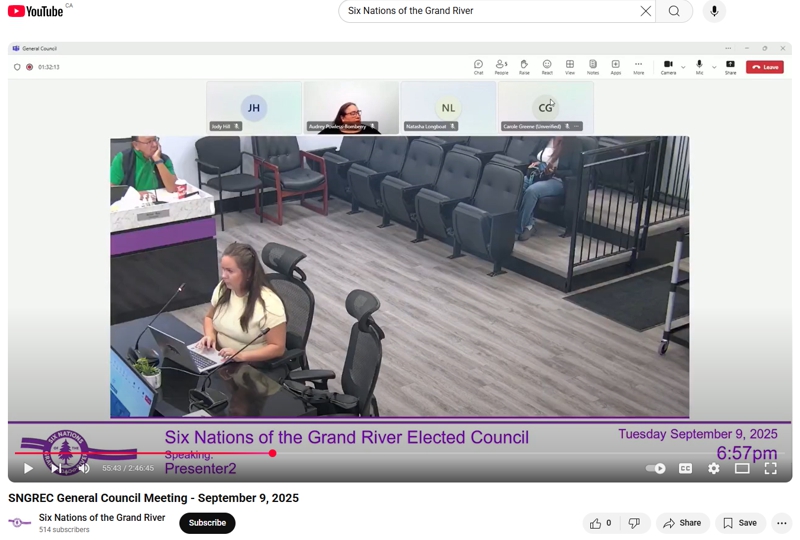Expand the Mic options arrow
Screen dimensions: 800x540
(x=714, y=67)
